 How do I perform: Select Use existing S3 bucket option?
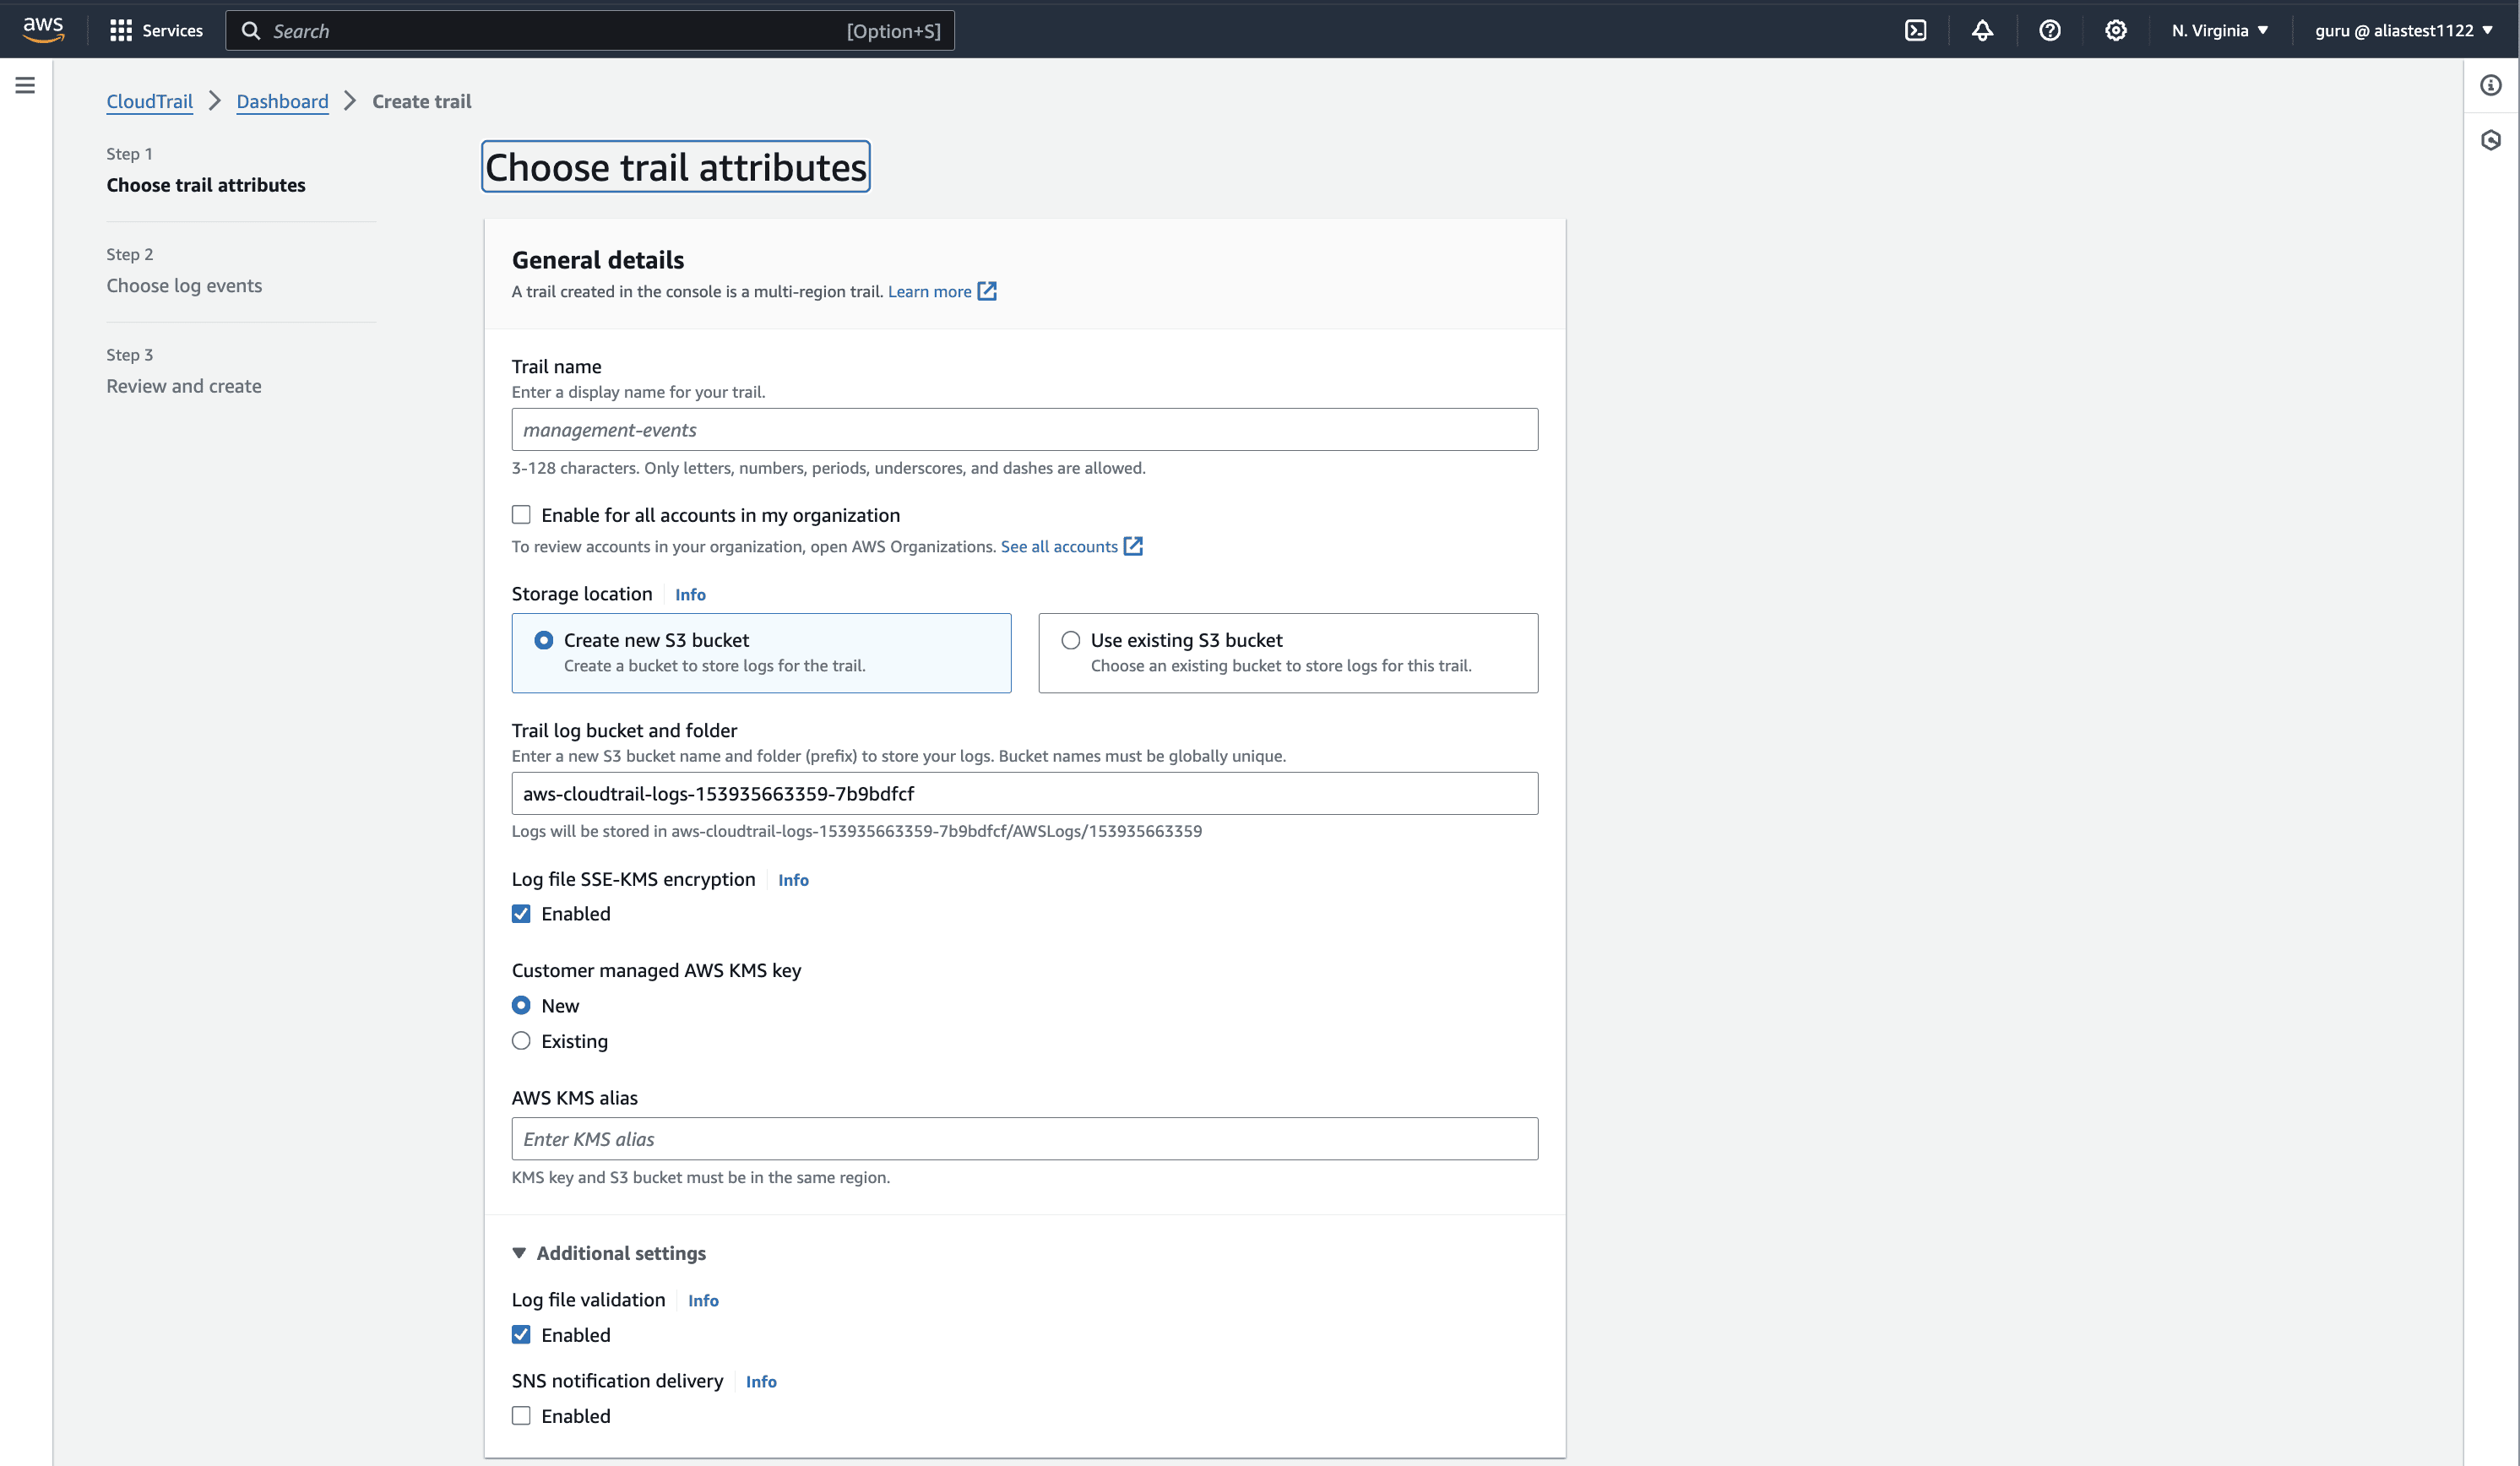click(x=1071, y=640)
